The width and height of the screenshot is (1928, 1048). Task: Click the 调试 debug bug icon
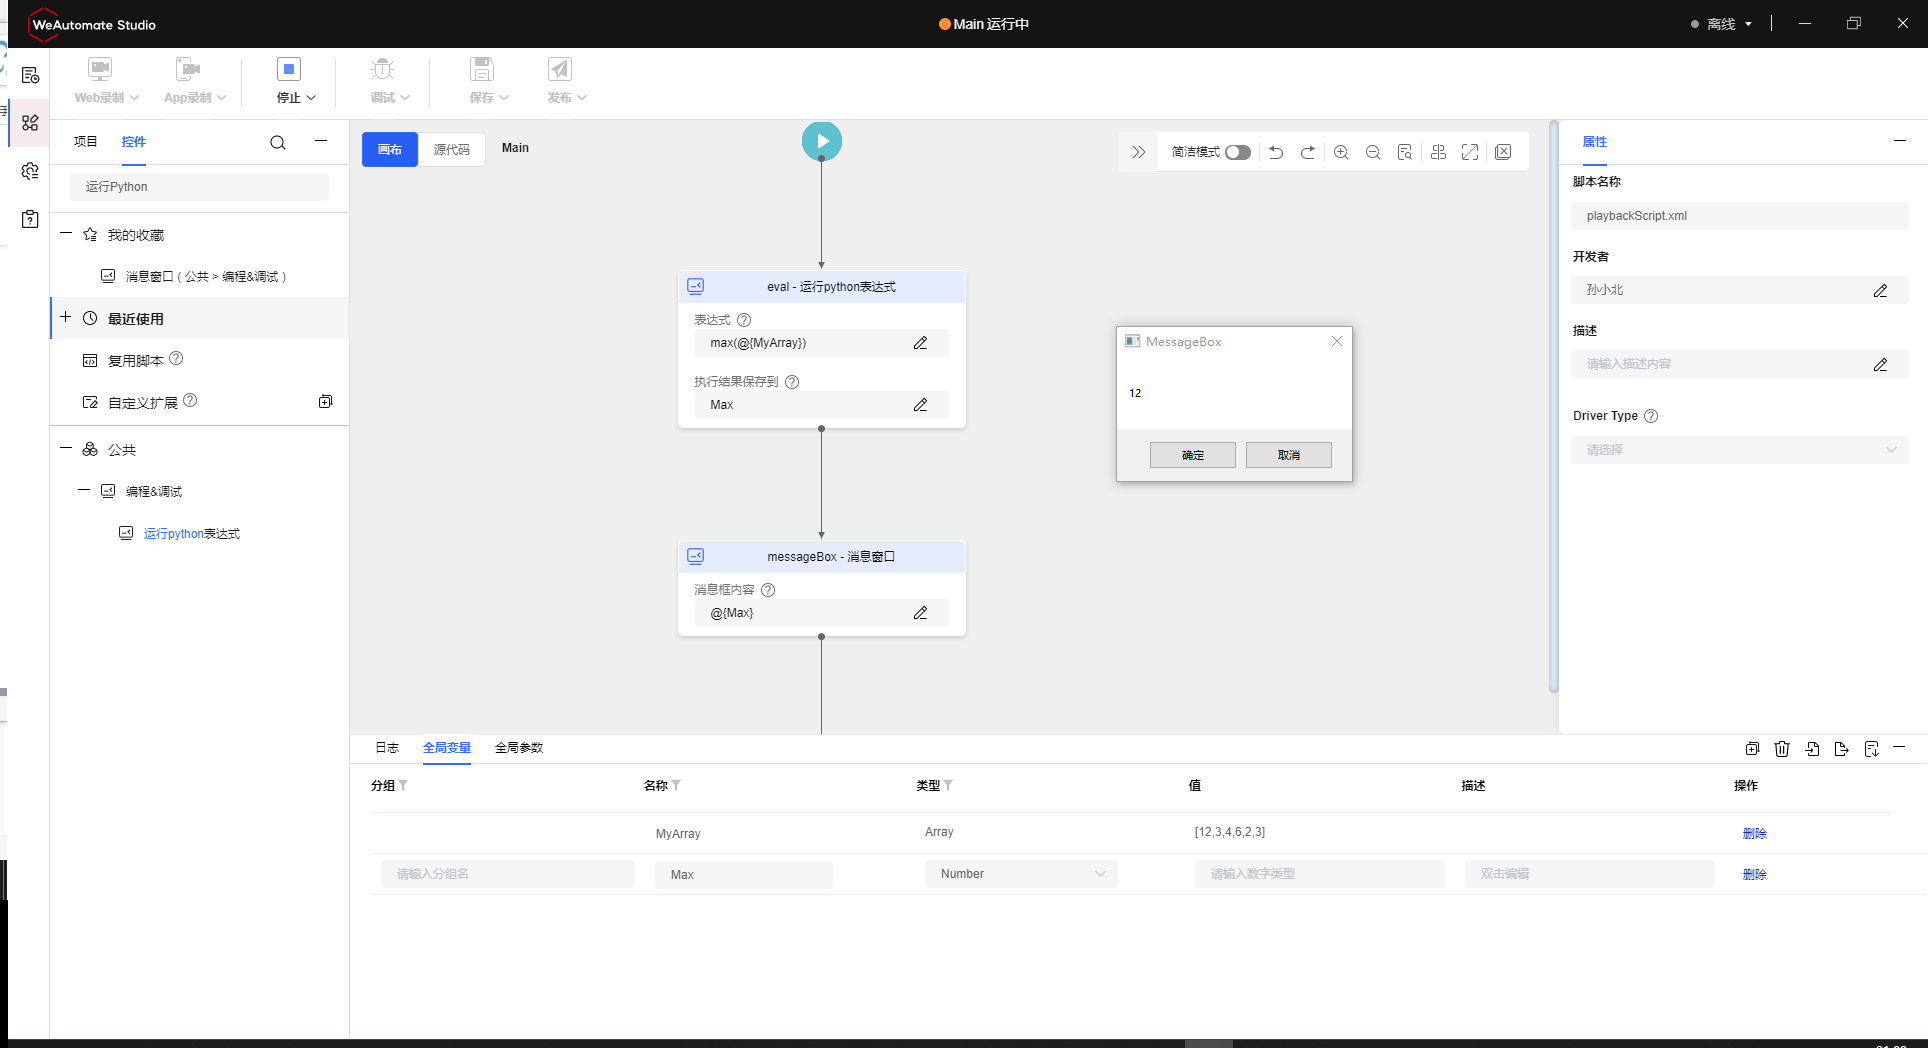(x=383, y=69)
